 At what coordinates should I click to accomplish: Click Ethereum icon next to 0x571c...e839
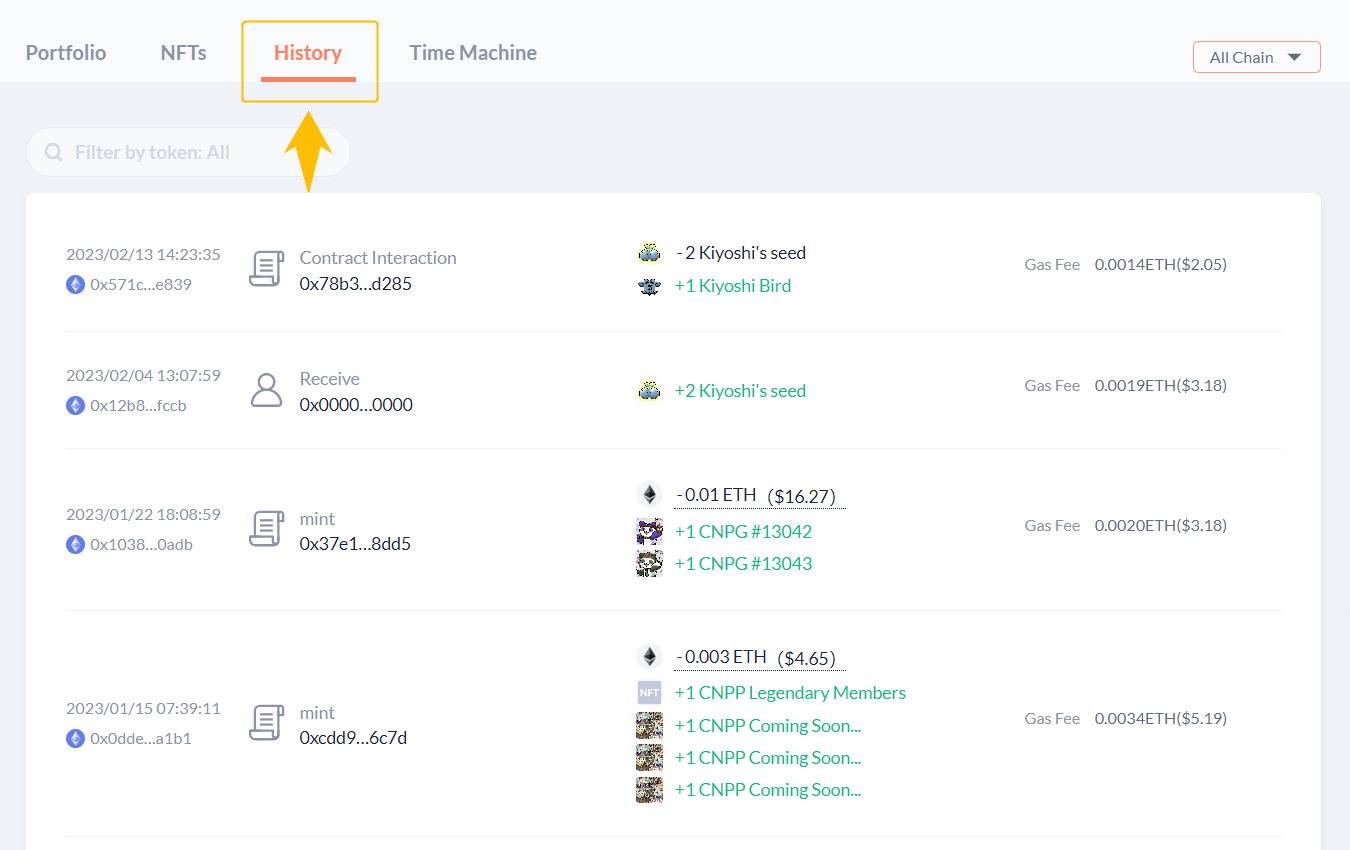(75, 284)
